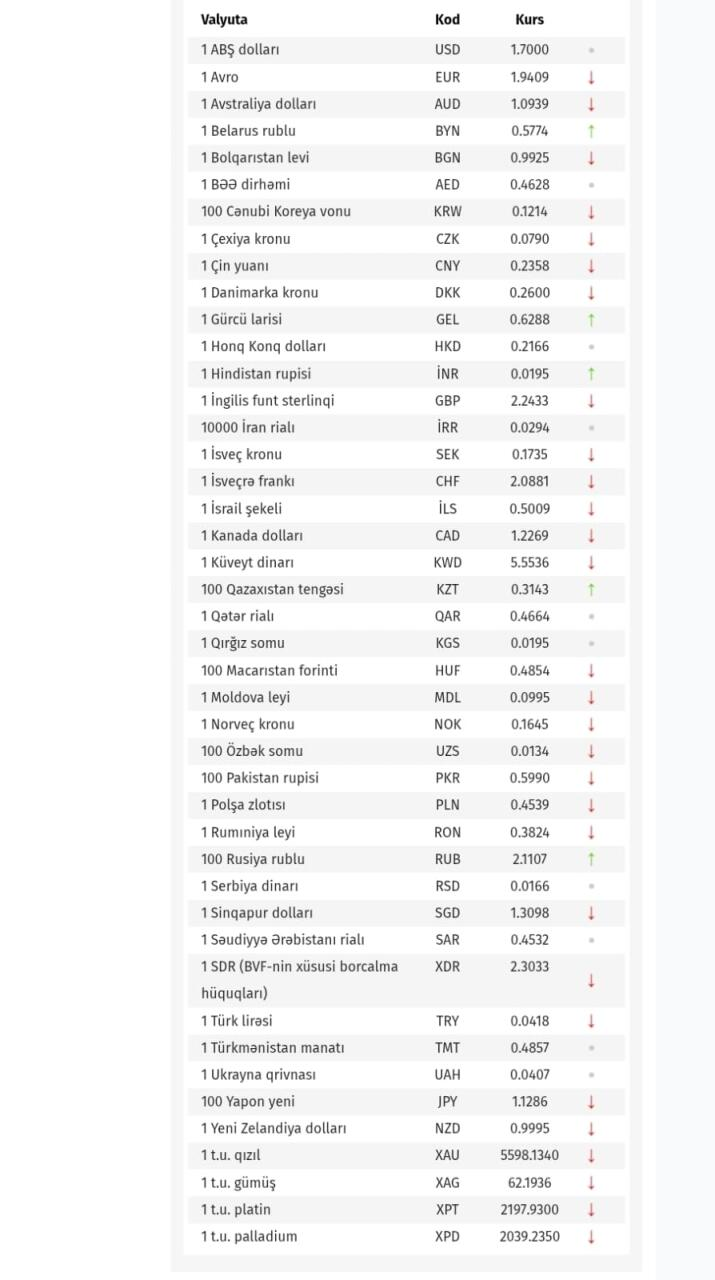Click the Valyuta column header
715x1280 pixels.
(x=224, y=20)
